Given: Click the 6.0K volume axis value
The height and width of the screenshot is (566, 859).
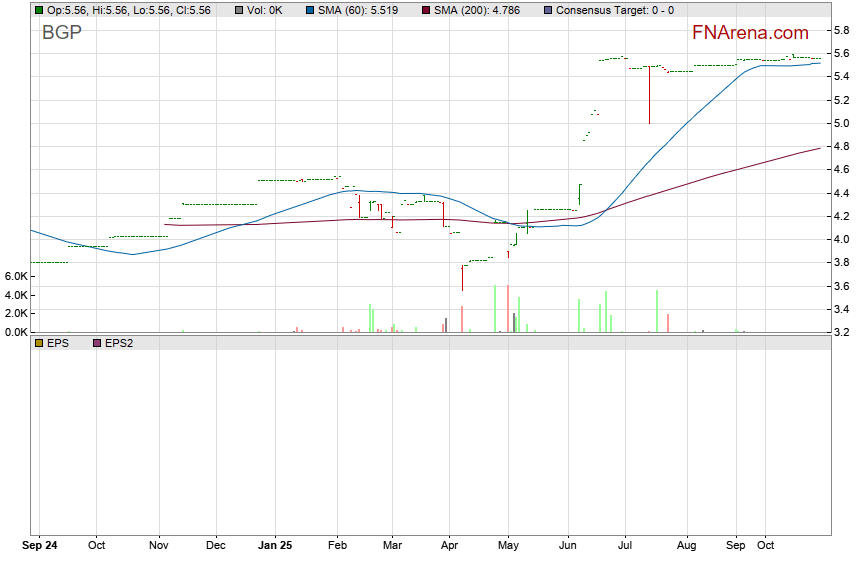Looking at the screenshot, I should (15, 275).
